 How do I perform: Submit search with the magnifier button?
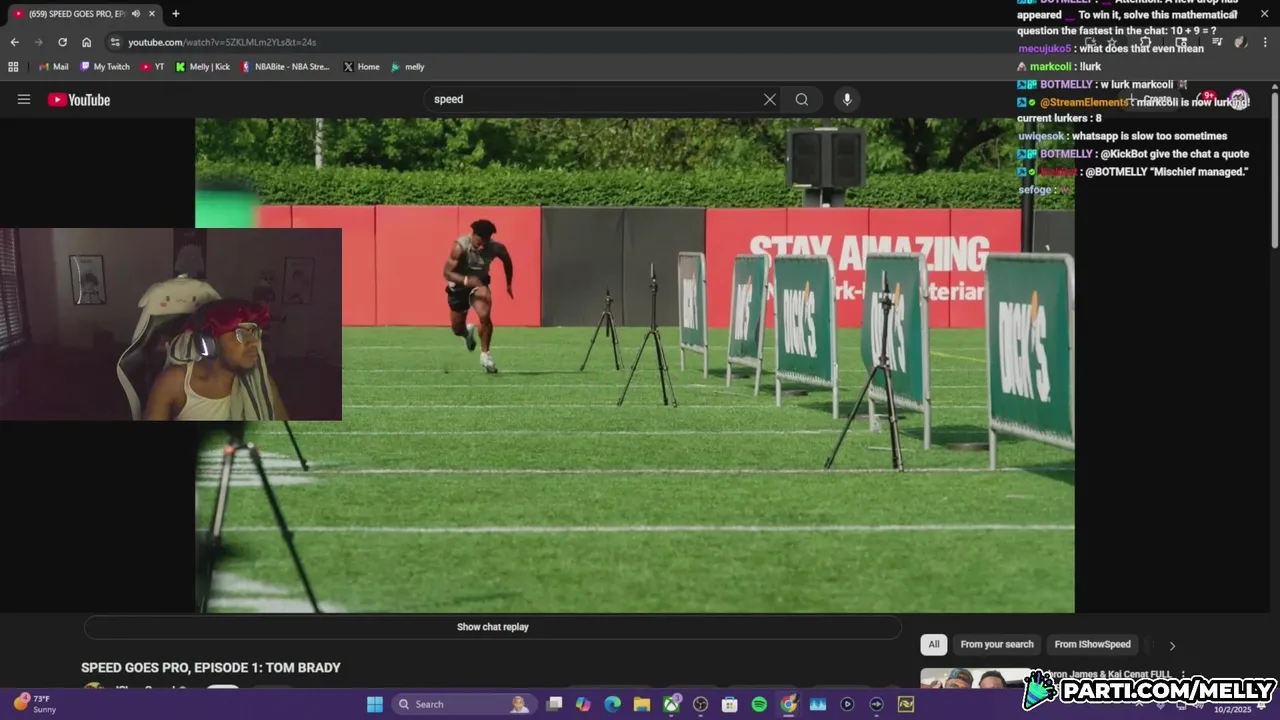pyautogui.click(x=802, y=99)
